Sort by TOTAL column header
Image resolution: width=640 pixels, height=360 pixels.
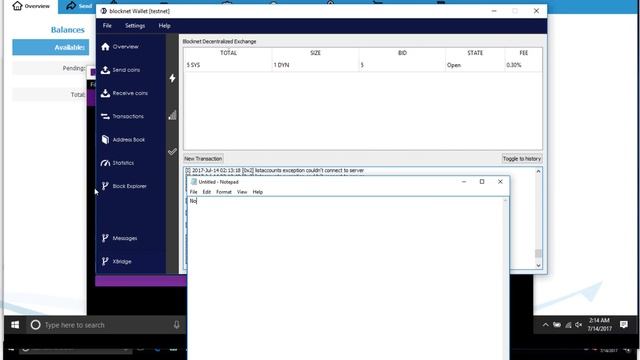[x=228, y=53]
